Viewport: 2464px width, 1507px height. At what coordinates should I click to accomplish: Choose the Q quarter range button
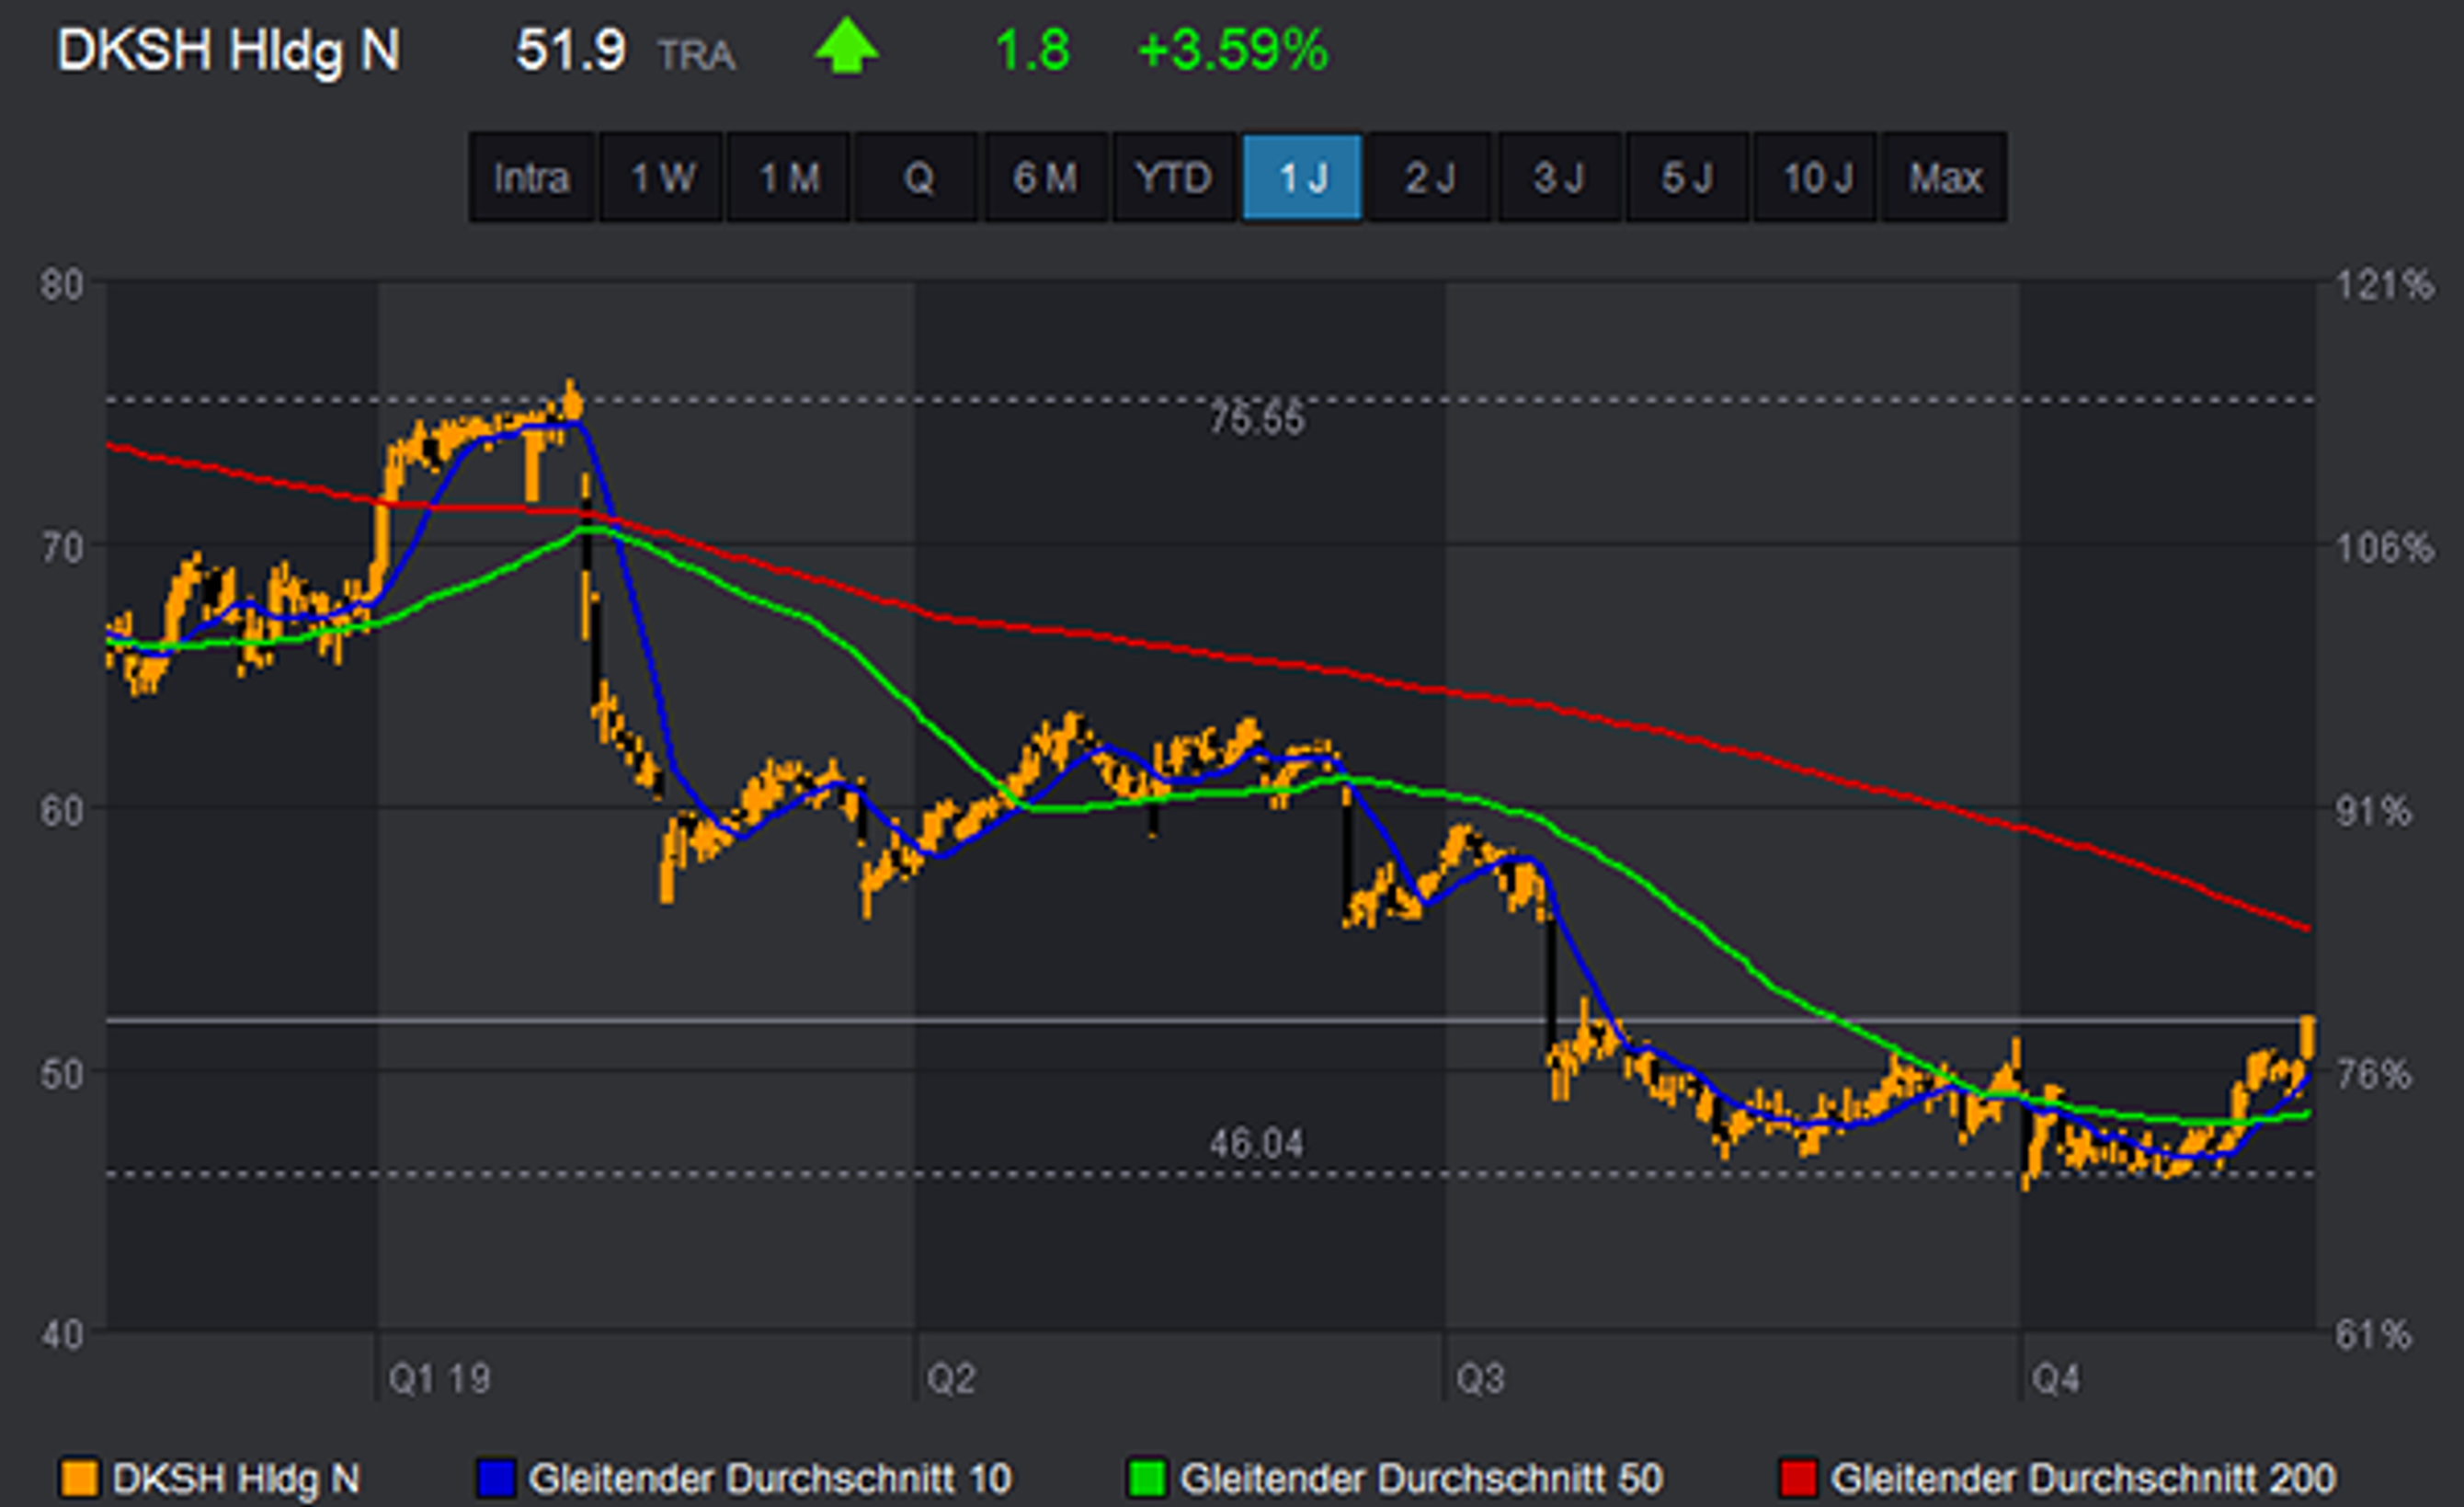[x=917, y=178]
